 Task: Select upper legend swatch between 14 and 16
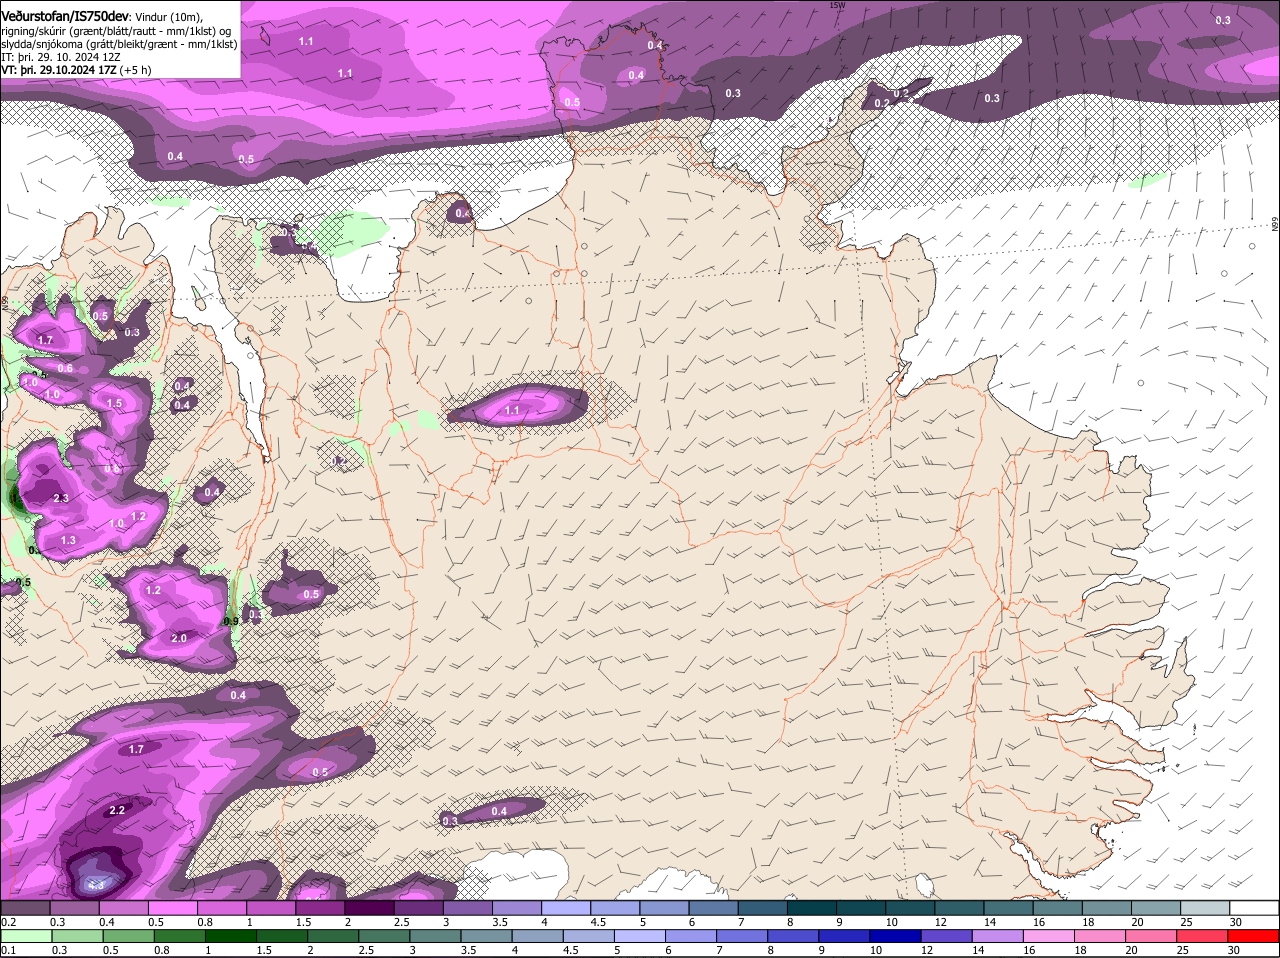point(1009,907)
